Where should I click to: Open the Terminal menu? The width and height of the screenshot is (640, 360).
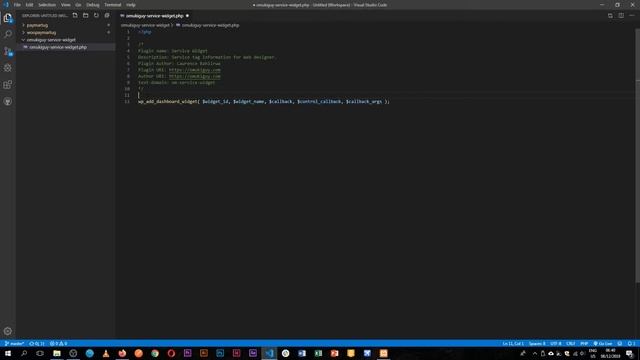pos(113,5)
